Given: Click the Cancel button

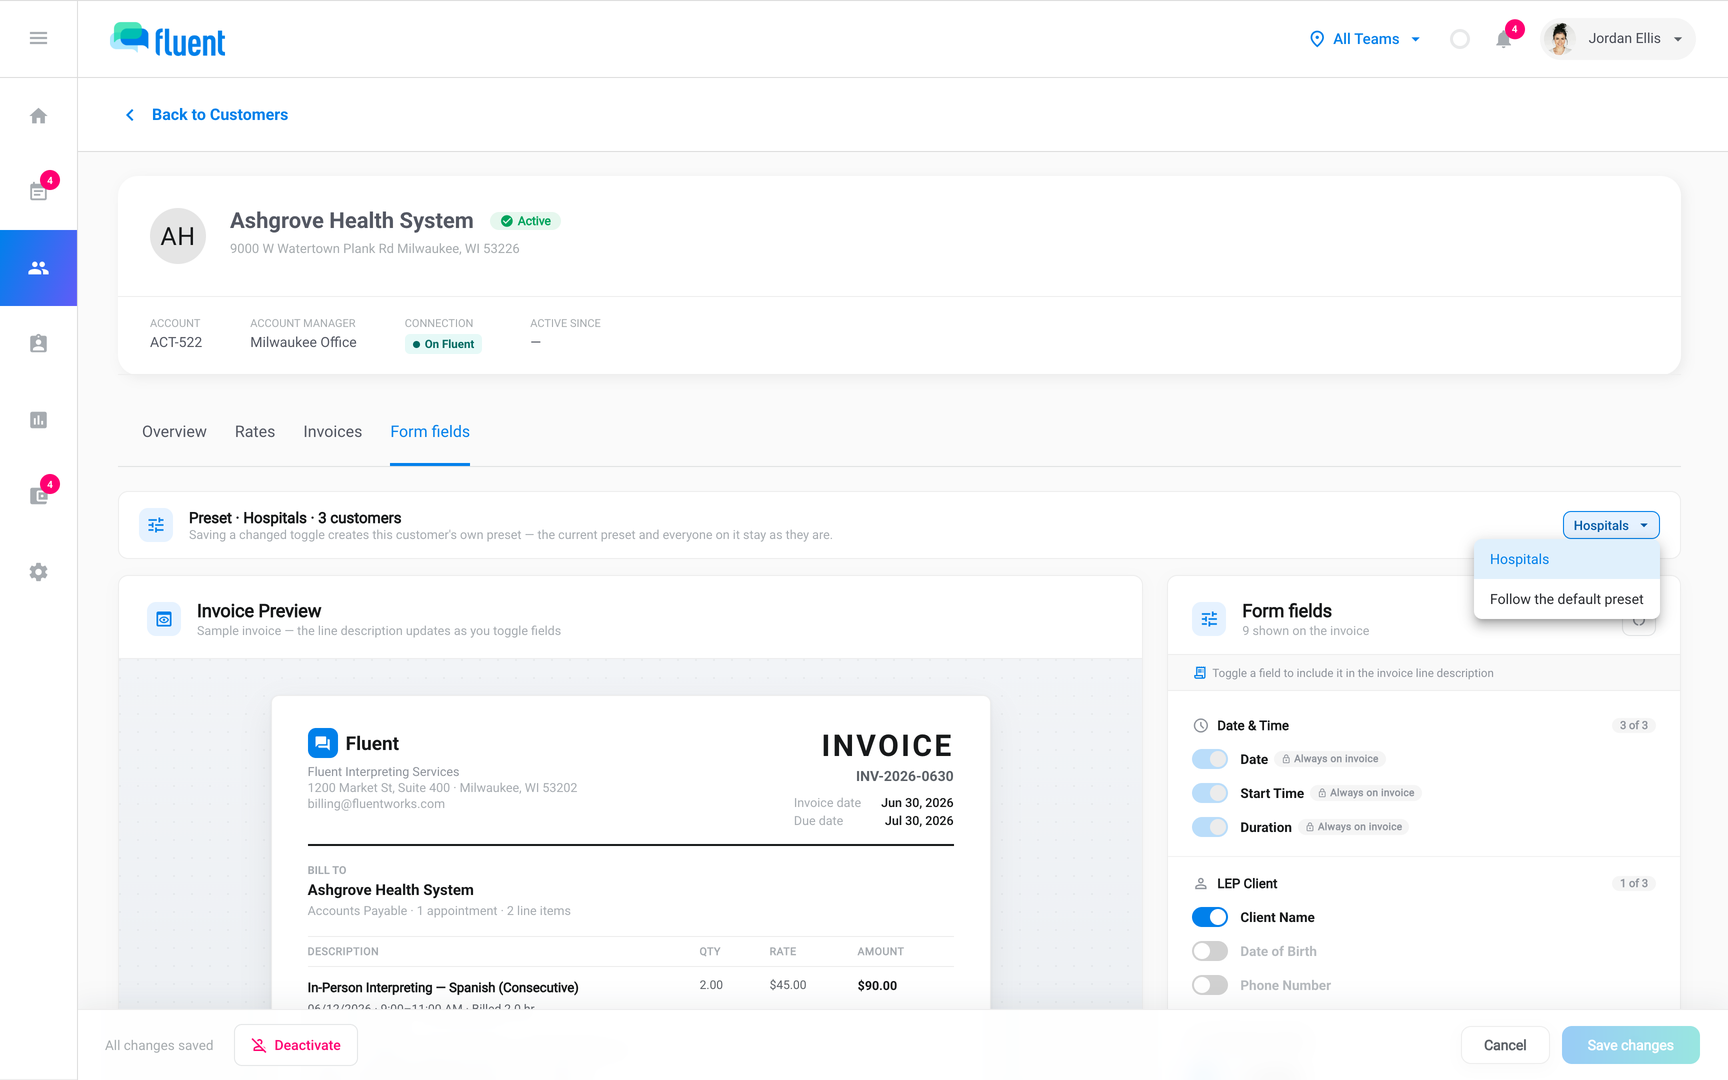Looking at the screenshot, I should pyautogui.click(x=1505, y=1045).
